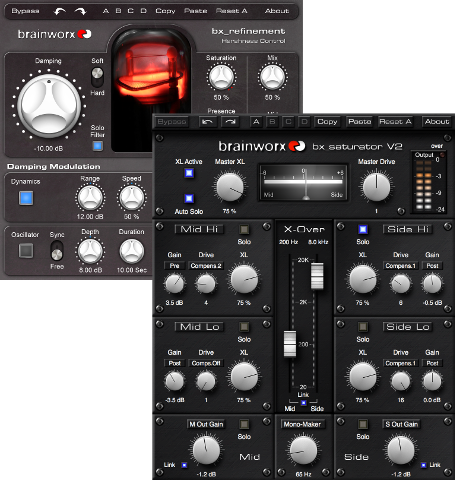The image size is (455, 480).
Task: Click the Mid Lo XL knob
Action: coord(244,377)
